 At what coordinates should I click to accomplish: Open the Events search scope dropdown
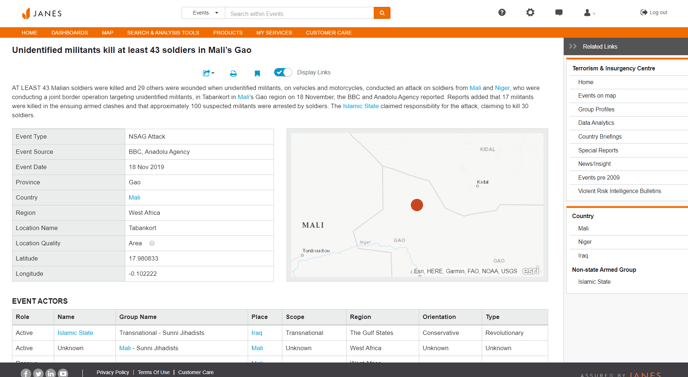pos(203,13)
